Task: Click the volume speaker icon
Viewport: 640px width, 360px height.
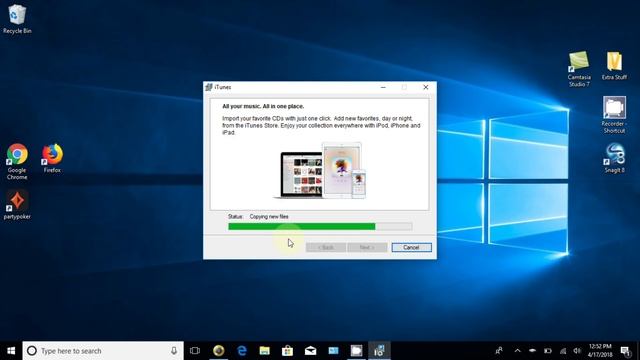Action: (577, 351)
